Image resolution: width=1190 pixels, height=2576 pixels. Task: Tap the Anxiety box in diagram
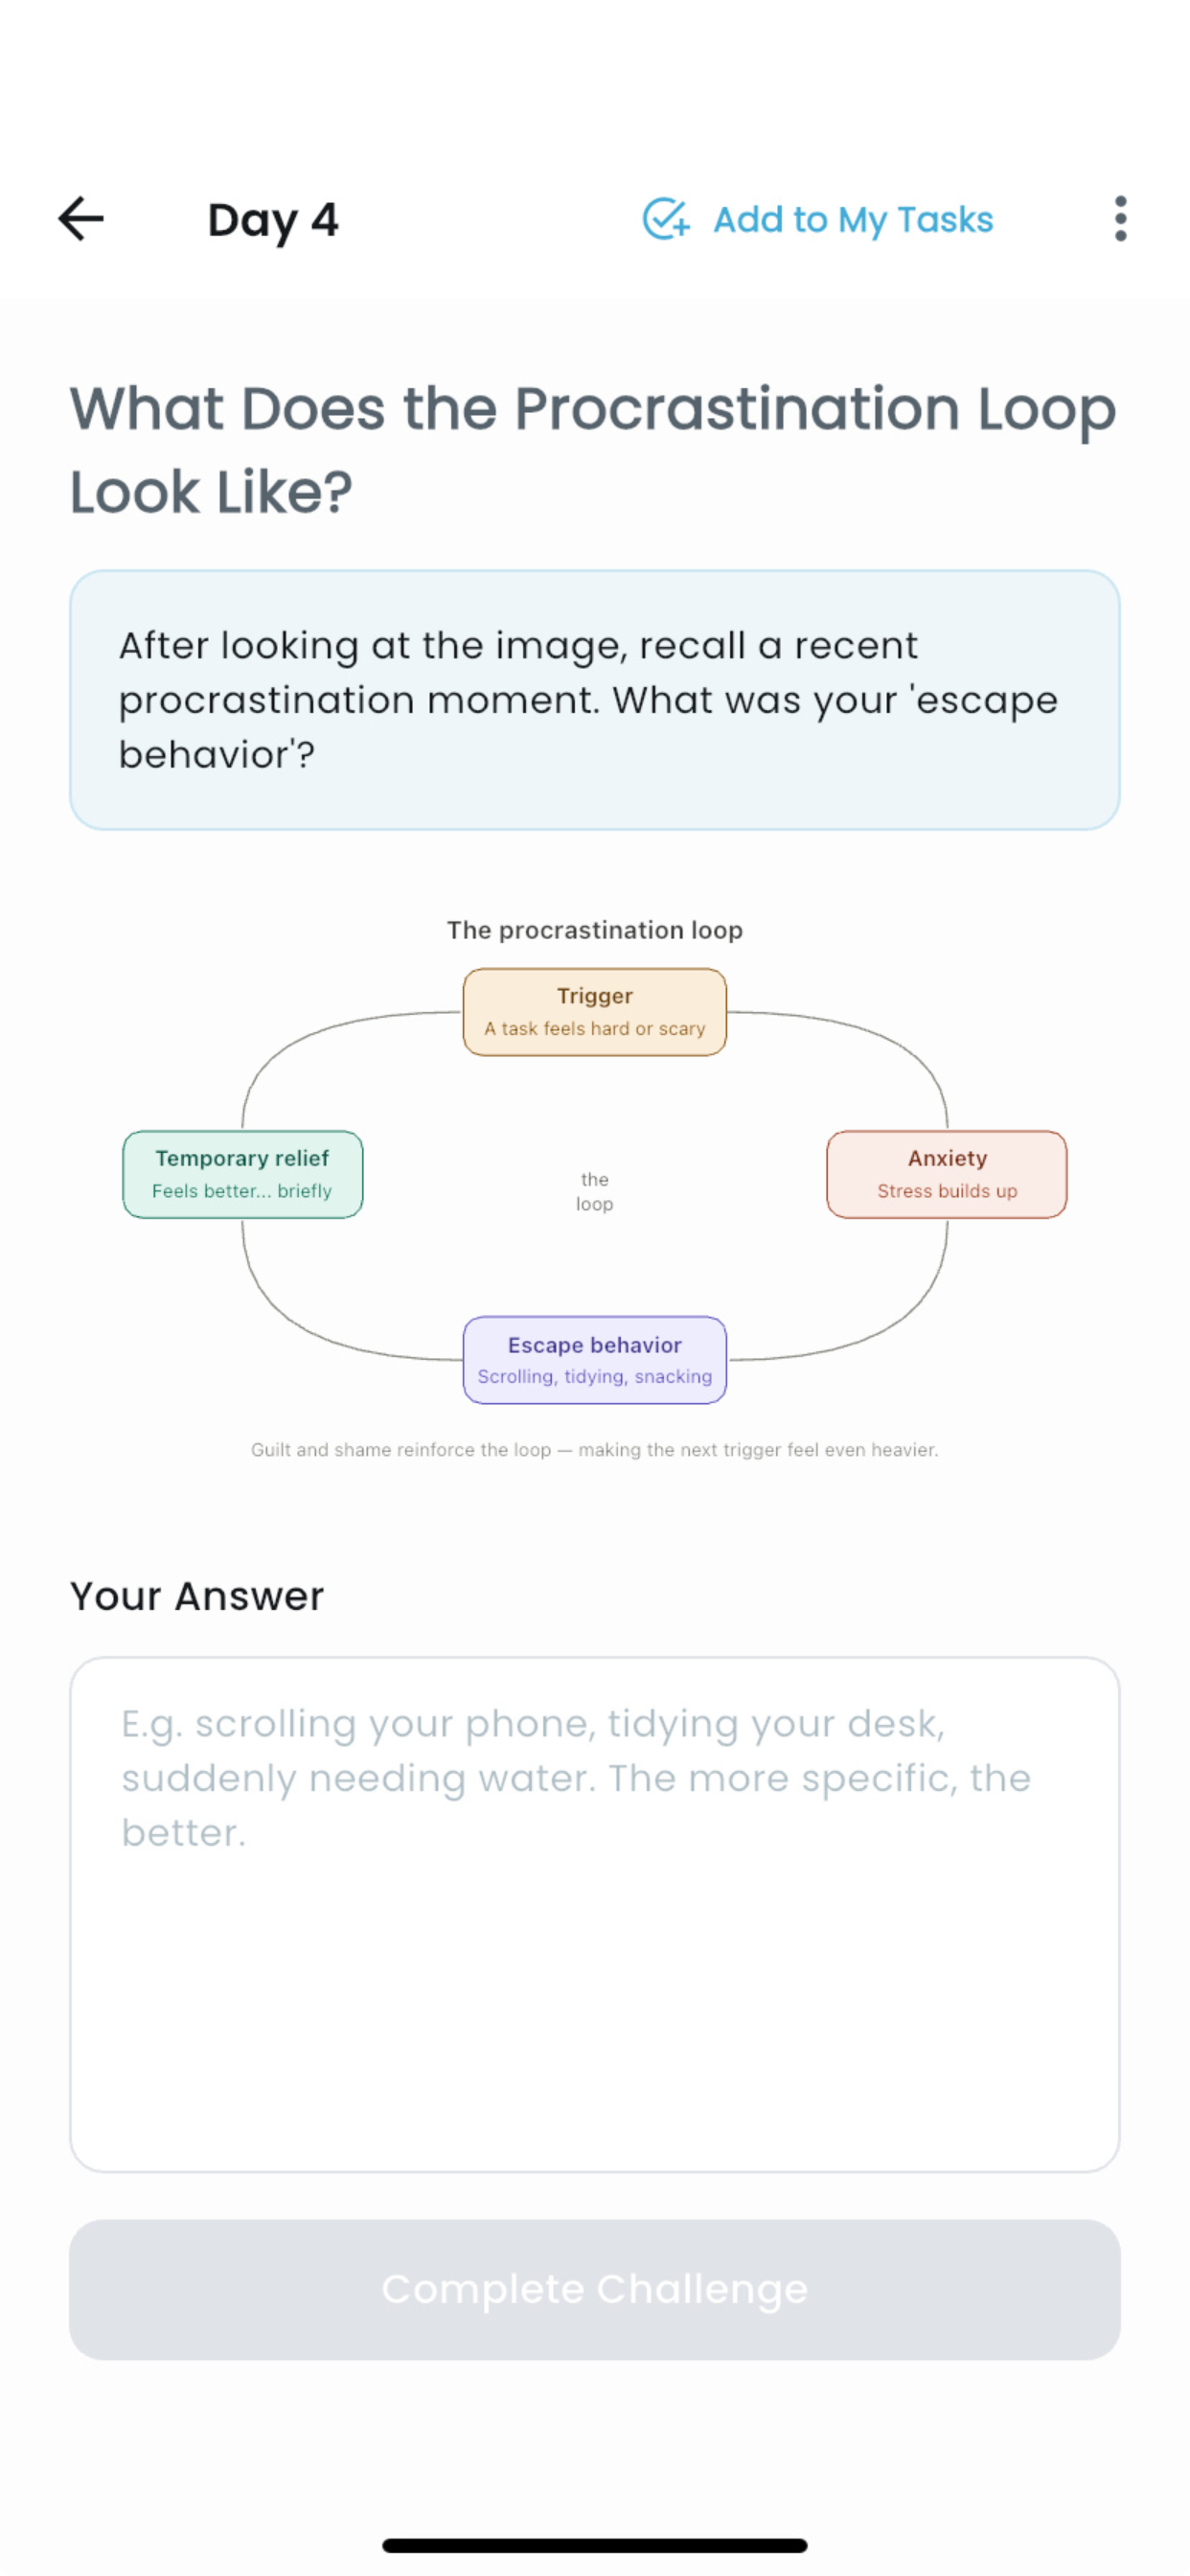pyautogui.click(x=947, y=1174)
